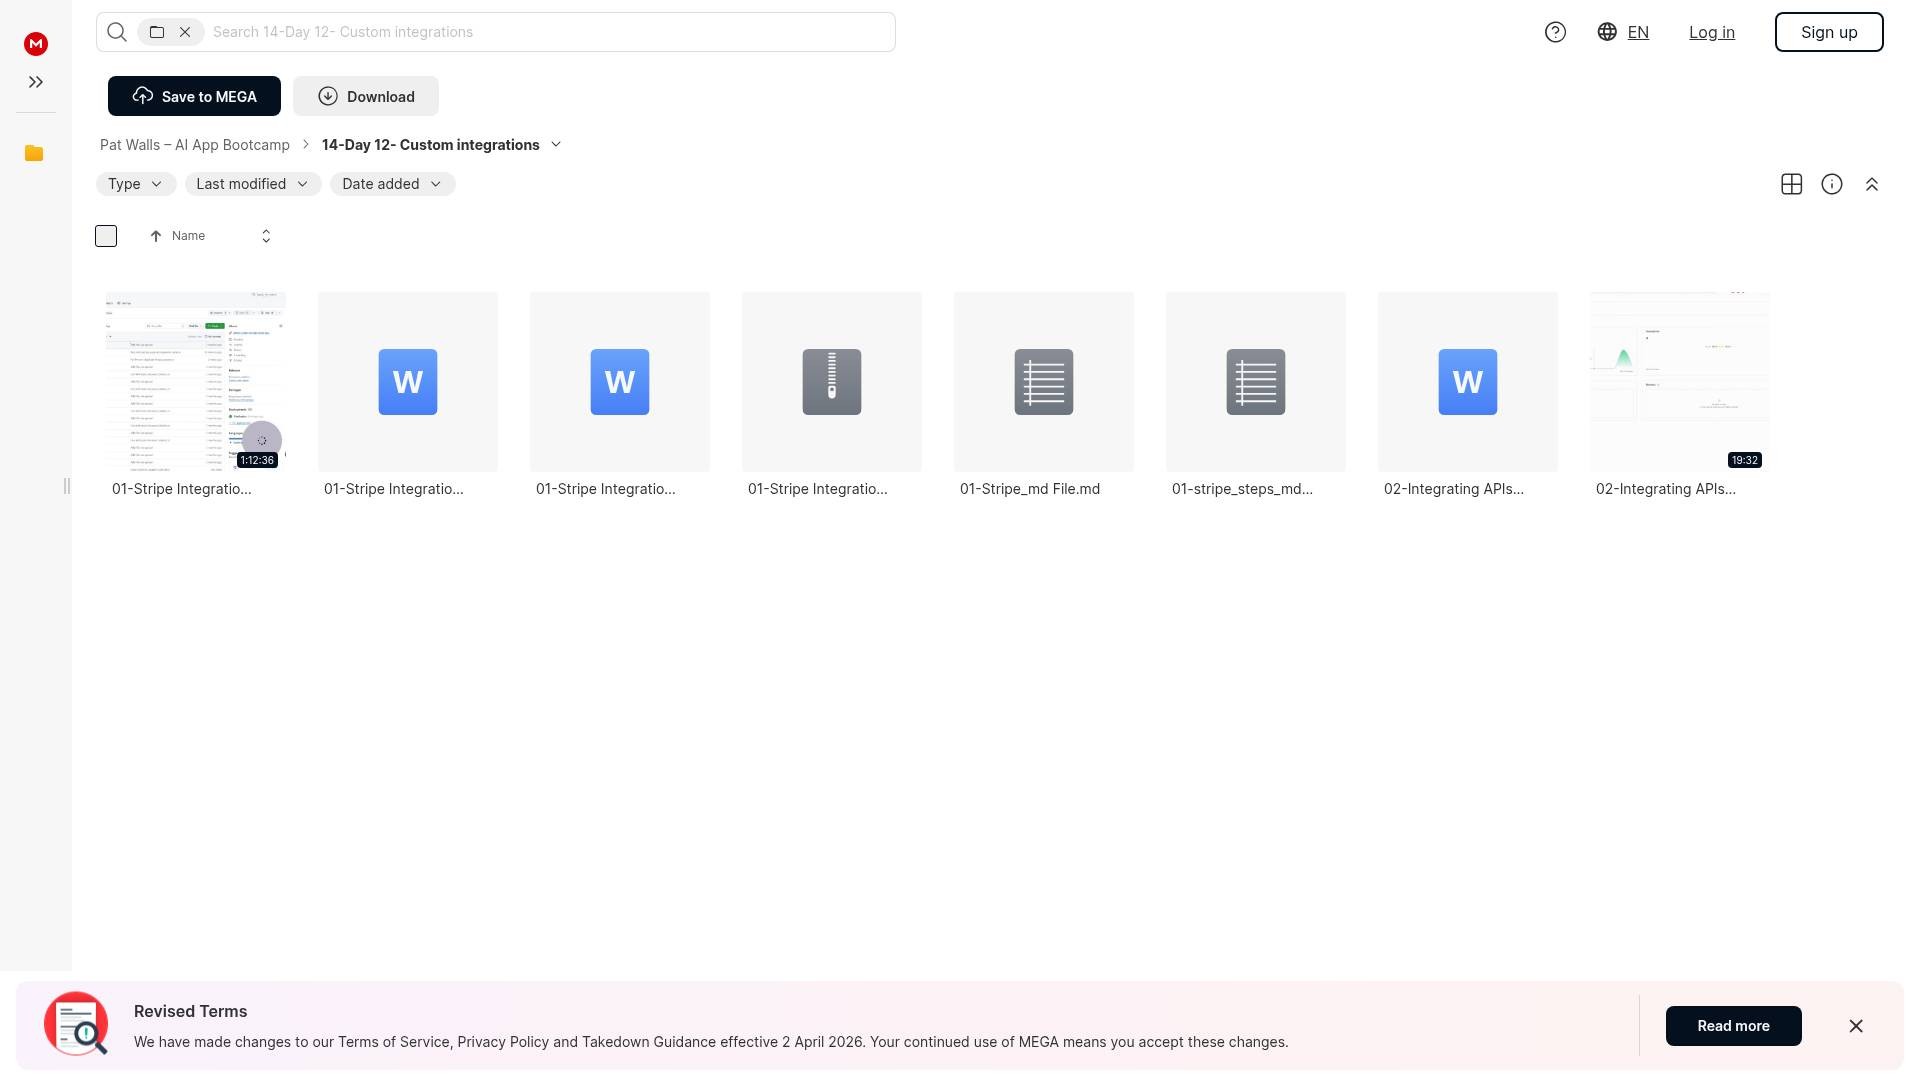This screenshot has width=1920, height=1080.
Task: Tick the select-all checkbox
Action: pyautogui.click(x=106, y=236)
